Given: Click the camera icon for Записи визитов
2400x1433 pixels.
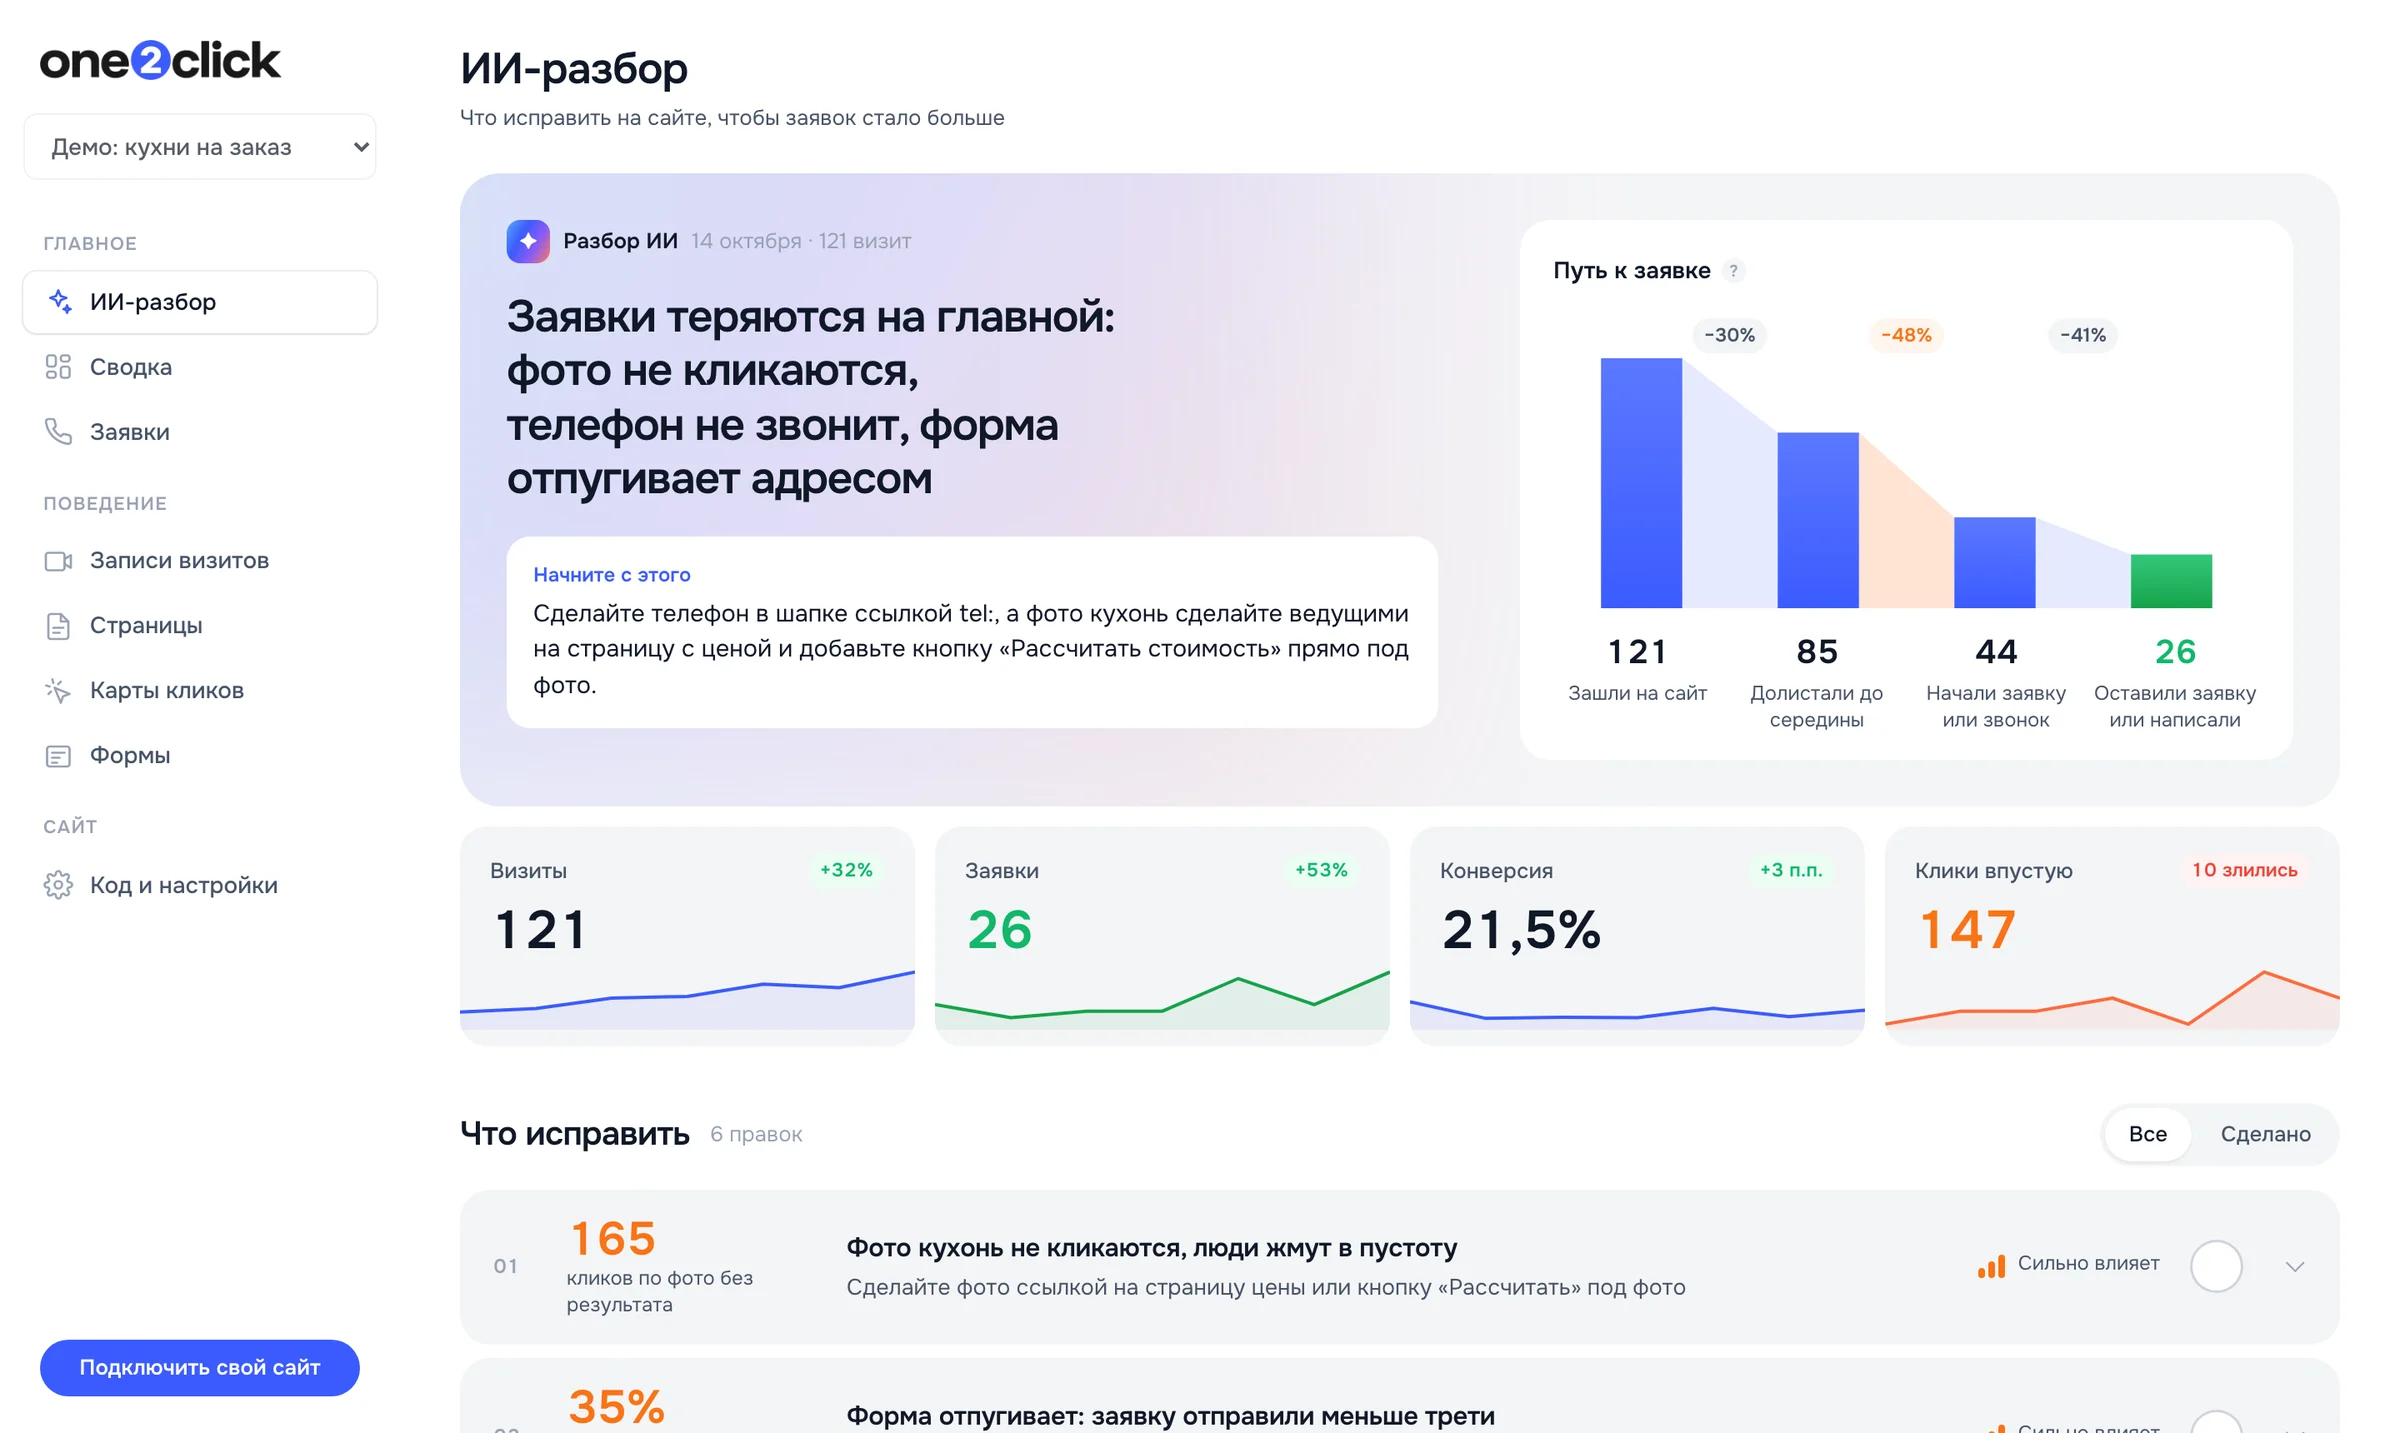Looking at the screenshot, I should pos(58,561).
